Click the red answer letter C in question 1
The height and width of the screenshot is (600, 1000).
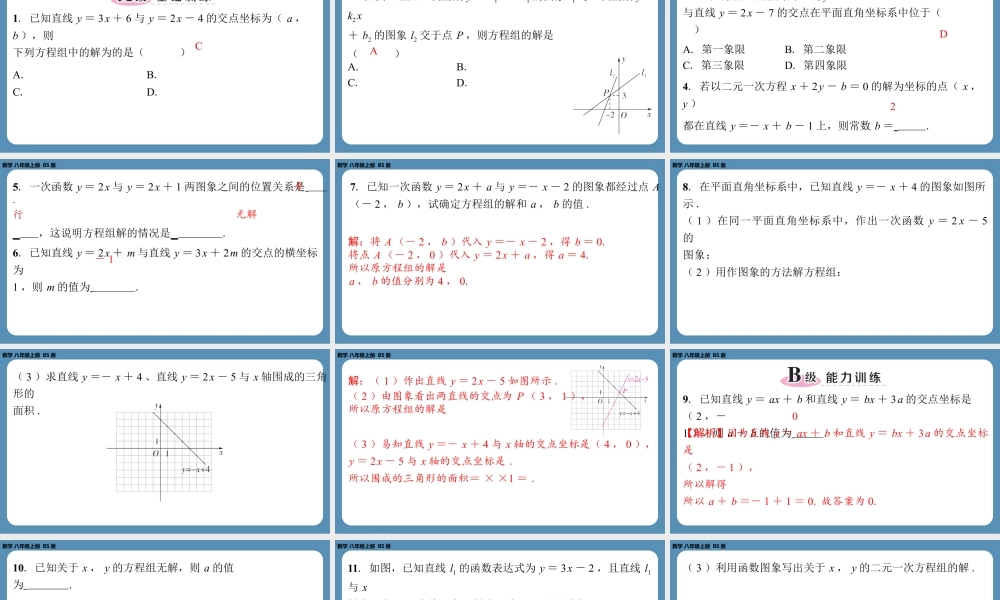[197, 46]
